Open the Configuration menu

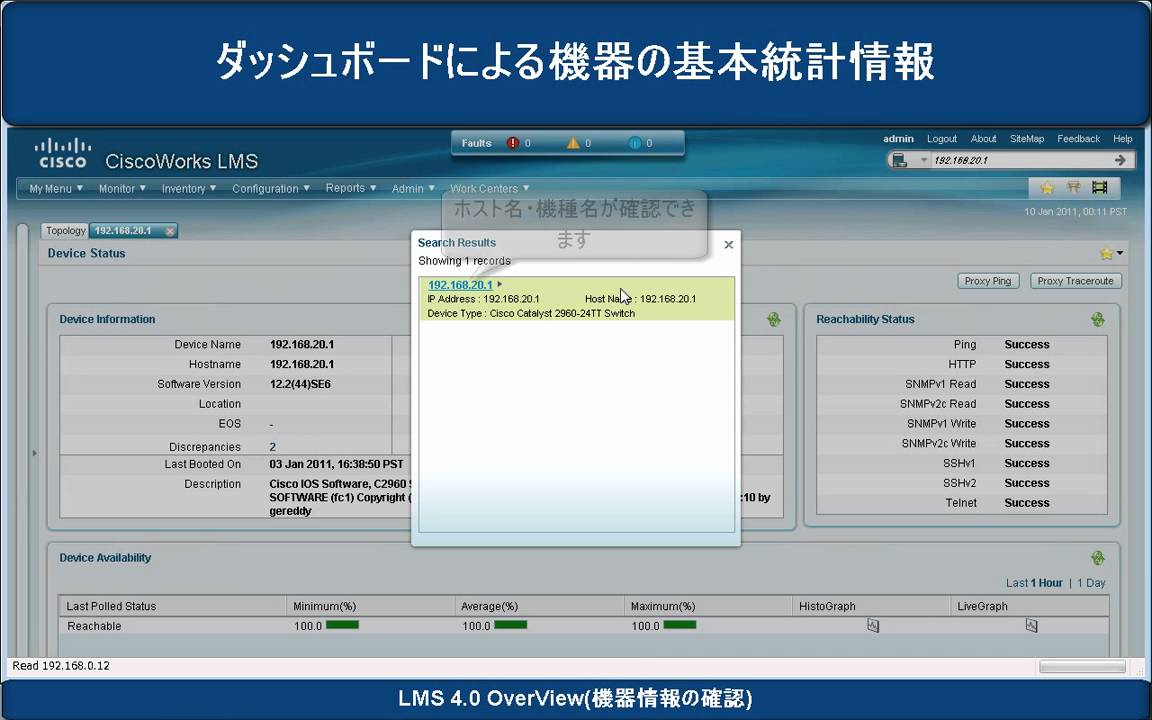tap(270, 189)
